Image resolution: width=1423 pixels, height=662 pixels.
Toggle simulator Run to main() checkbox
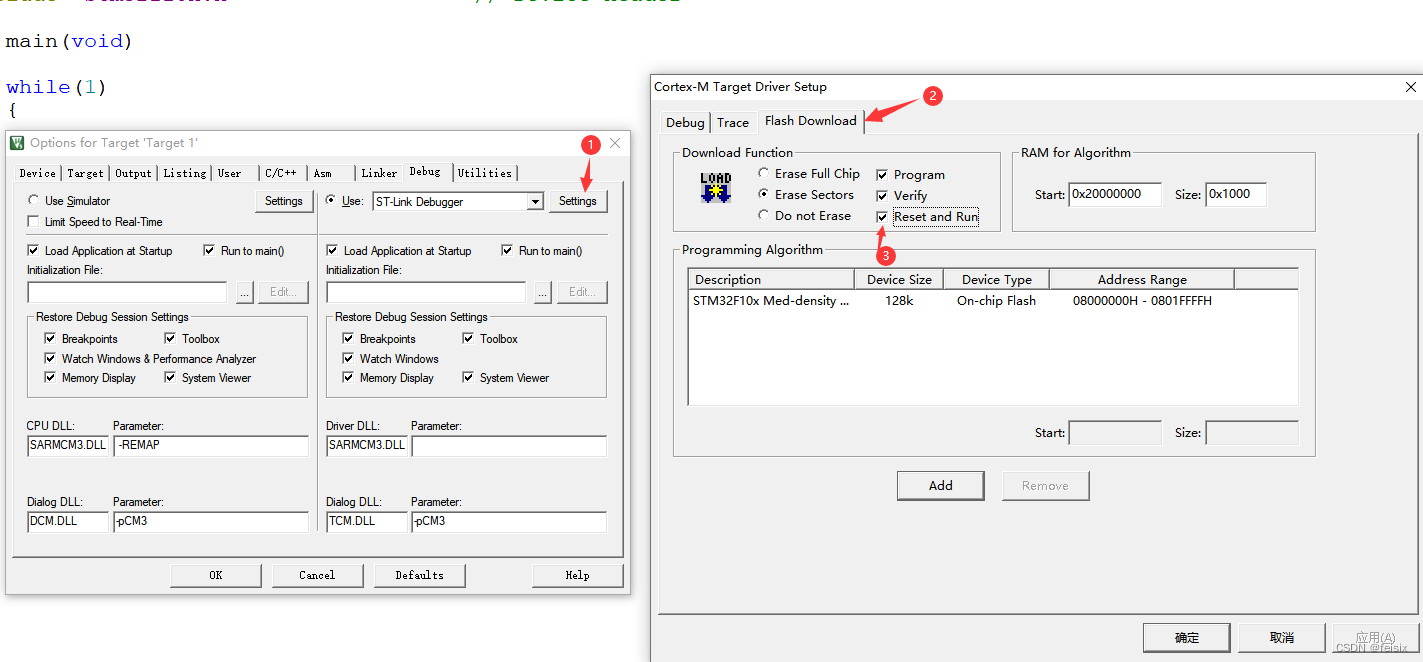pos(209,251)
